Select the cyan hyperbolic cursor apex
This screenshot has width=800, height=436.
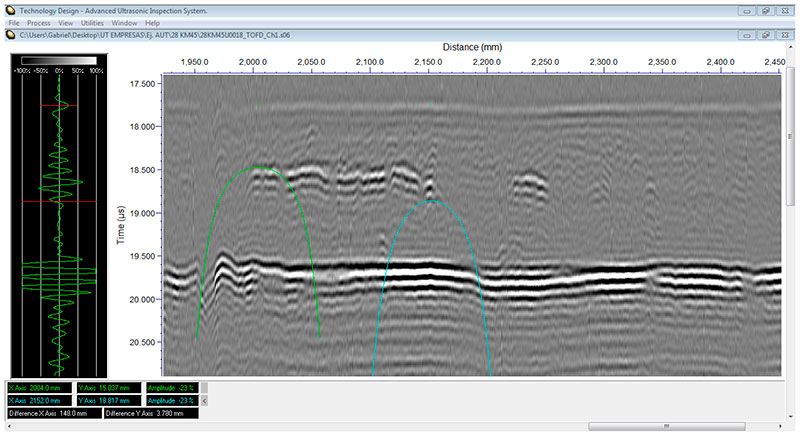(x=432, y=201)
